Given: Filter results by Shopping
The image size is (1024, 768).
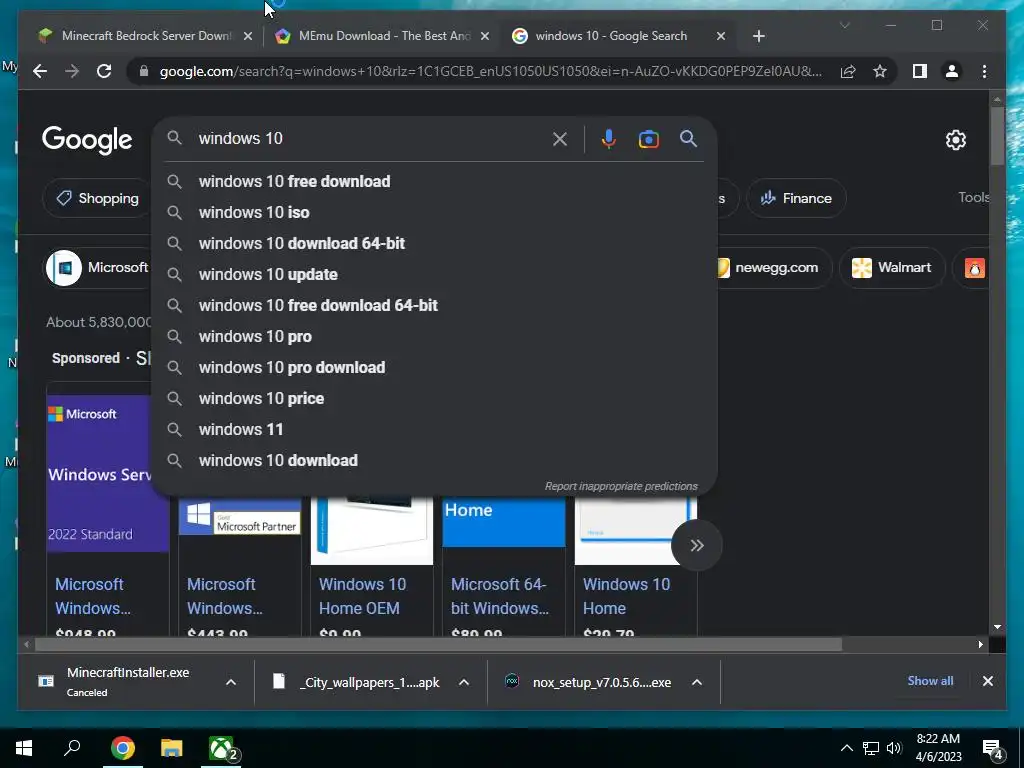Looking at the screenshot, I should pyautogui.click(x=98, y=198).
